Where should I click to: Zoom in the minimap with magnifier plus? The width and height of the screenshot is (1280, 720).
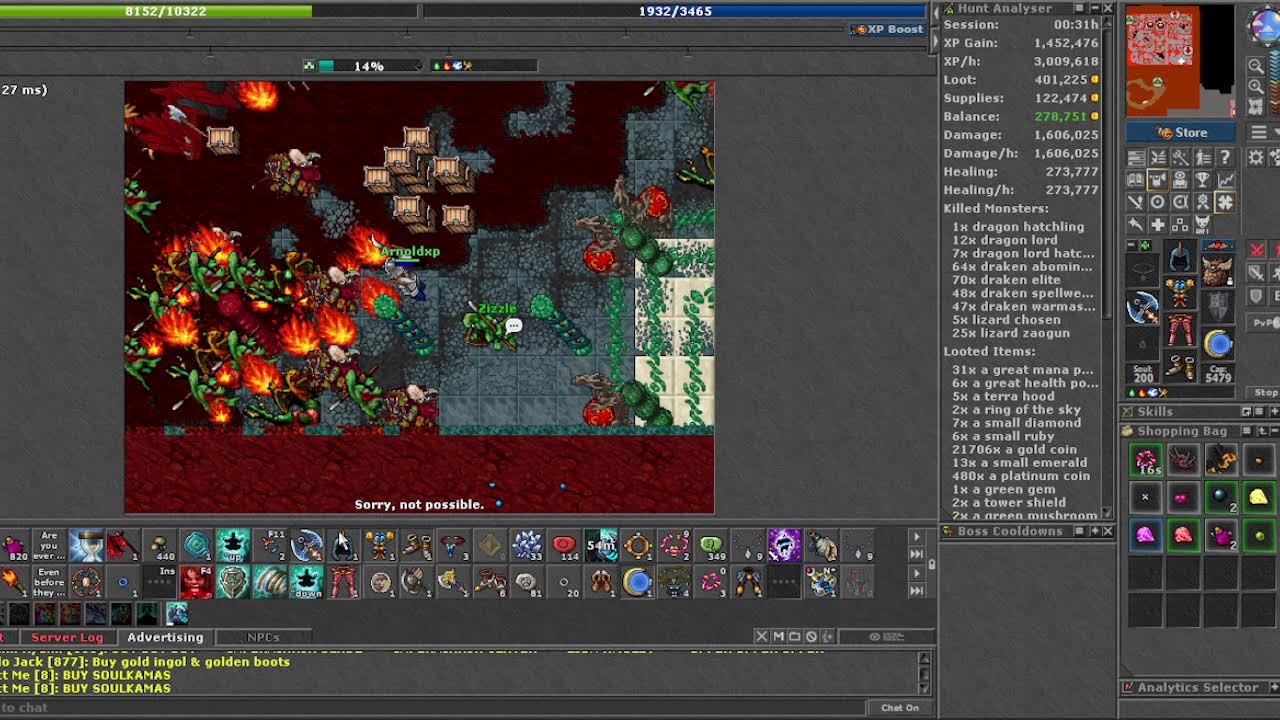pos(1256,86)
